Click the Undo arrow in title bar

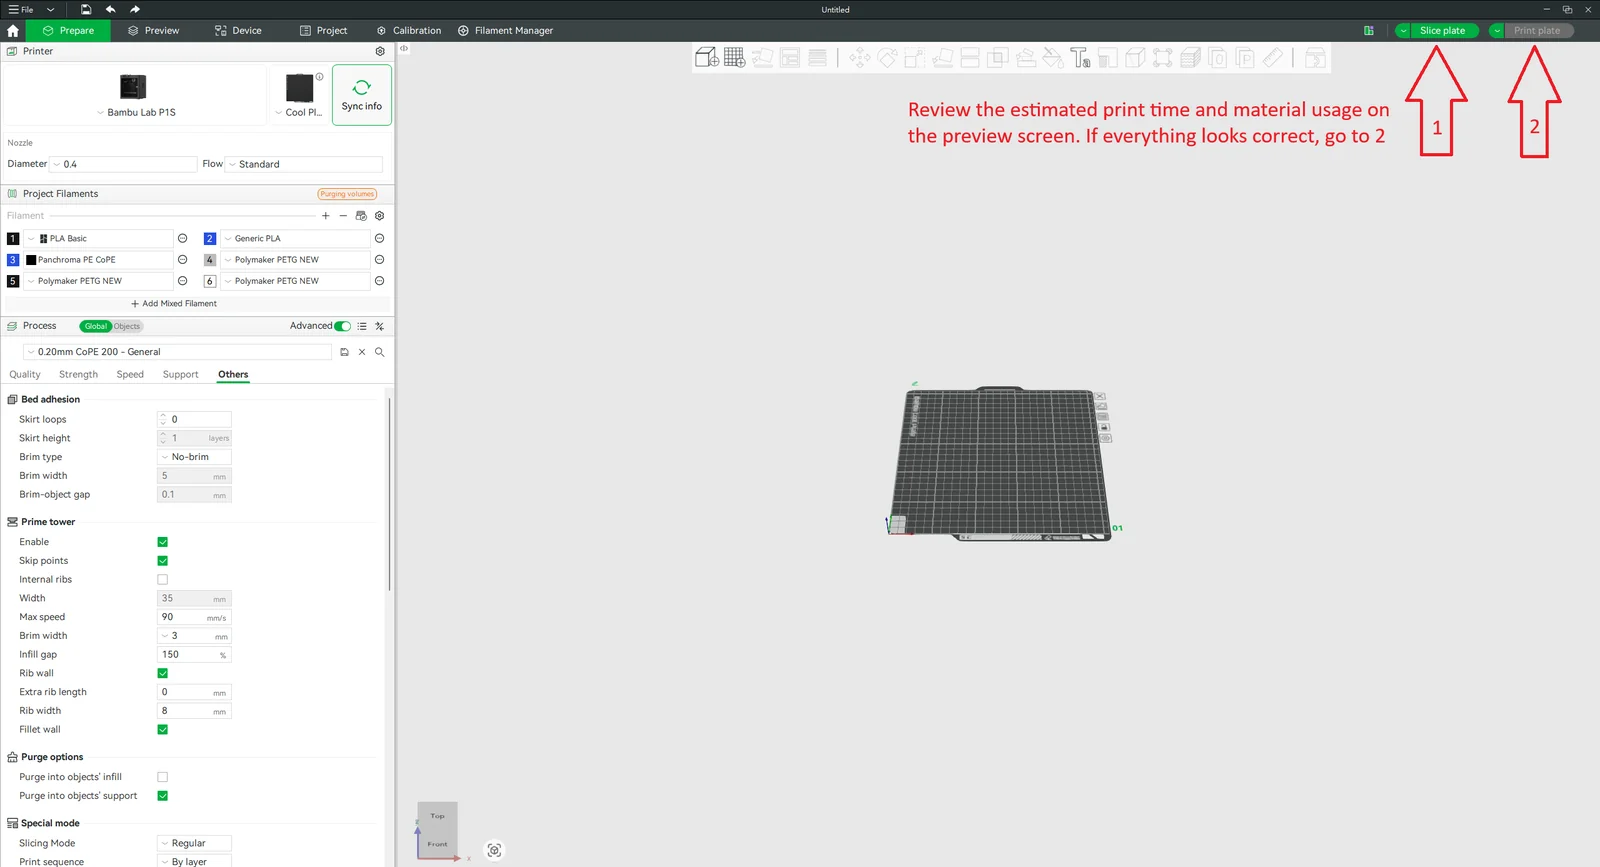click(110, 9)
